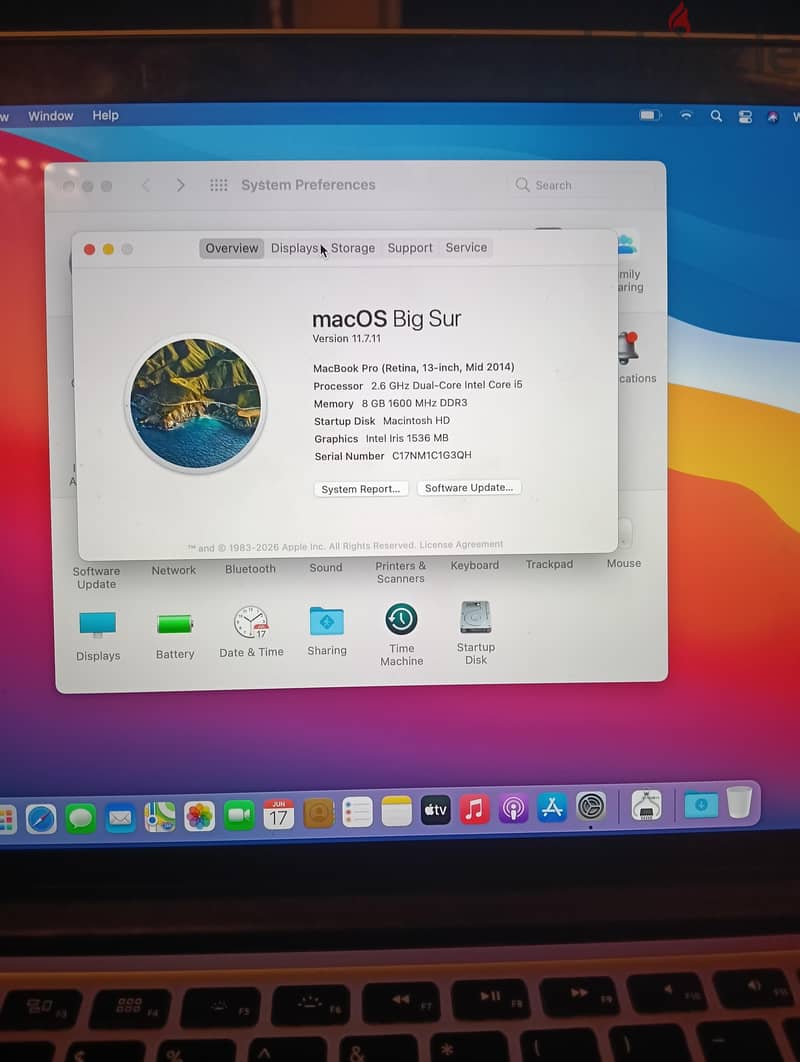
Task: Open Reminders from the Dock
Action: tap(357, 812)
